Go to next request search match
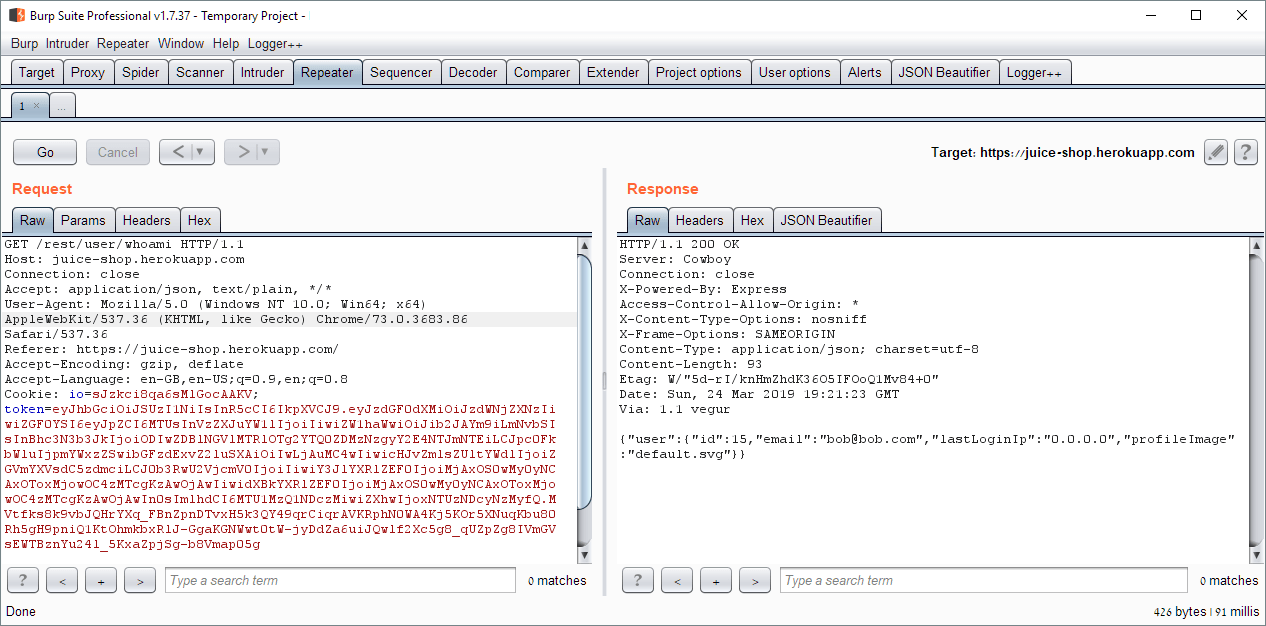This screenshot has height=626, width=1266. tap(140, 580)
